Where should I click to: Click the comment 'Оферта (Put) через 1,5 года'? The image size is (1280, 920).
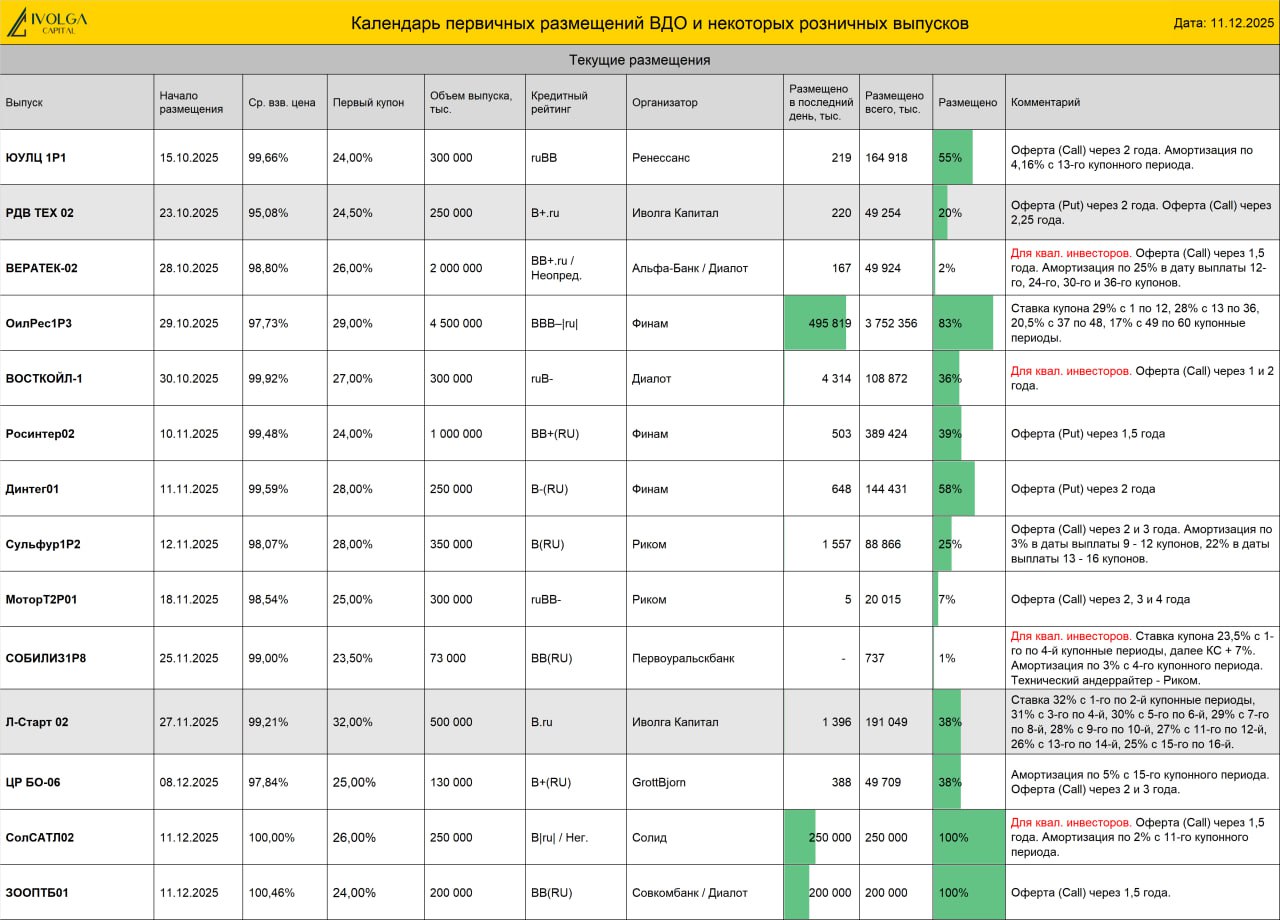[x=1088, y=434]
